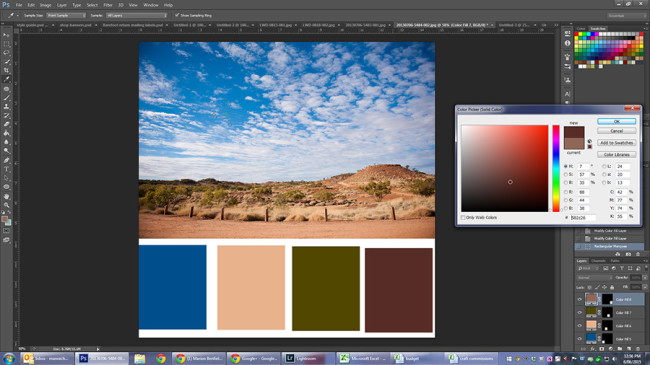This screenshot has height=365, width=650.
Task: Open the Sample All Layers dropdown
Action: point(136,15)
